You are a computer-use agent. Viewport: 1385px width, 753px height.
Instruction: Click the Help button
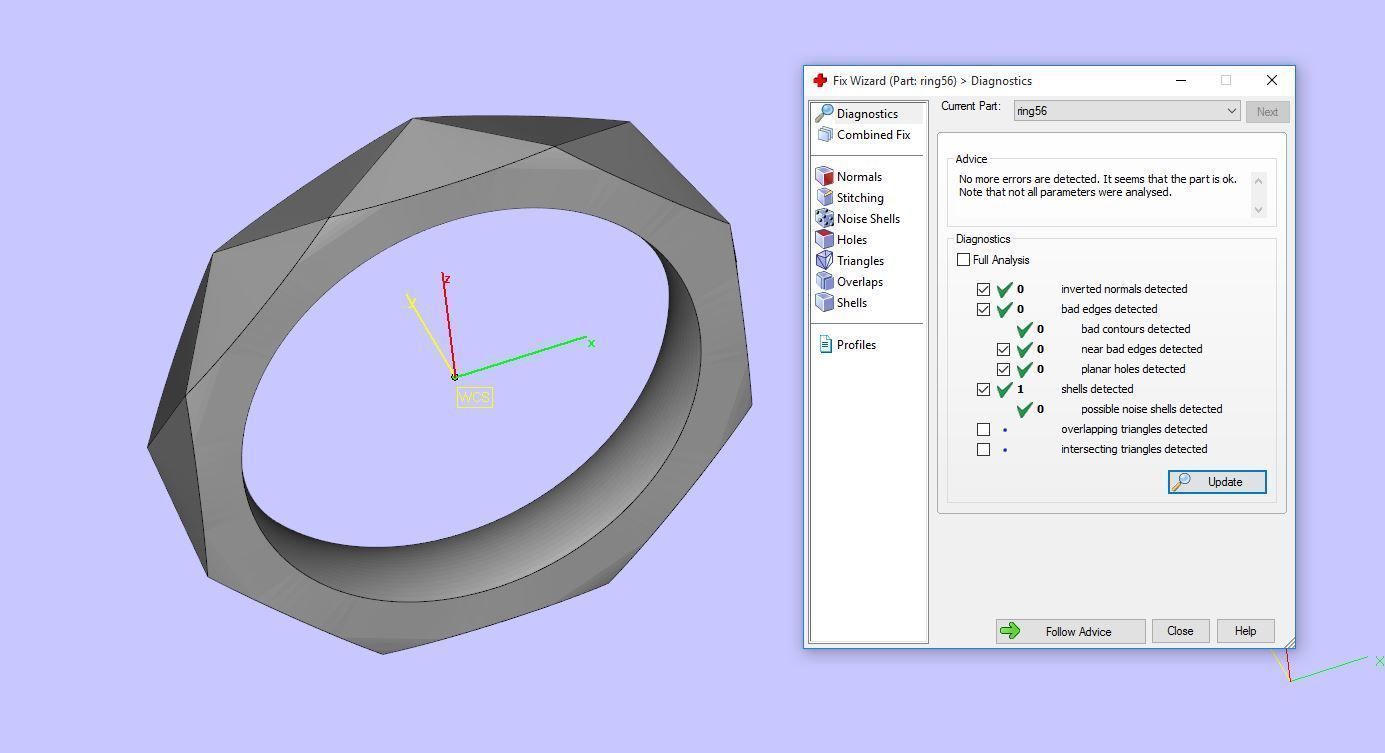[1245, 631]
